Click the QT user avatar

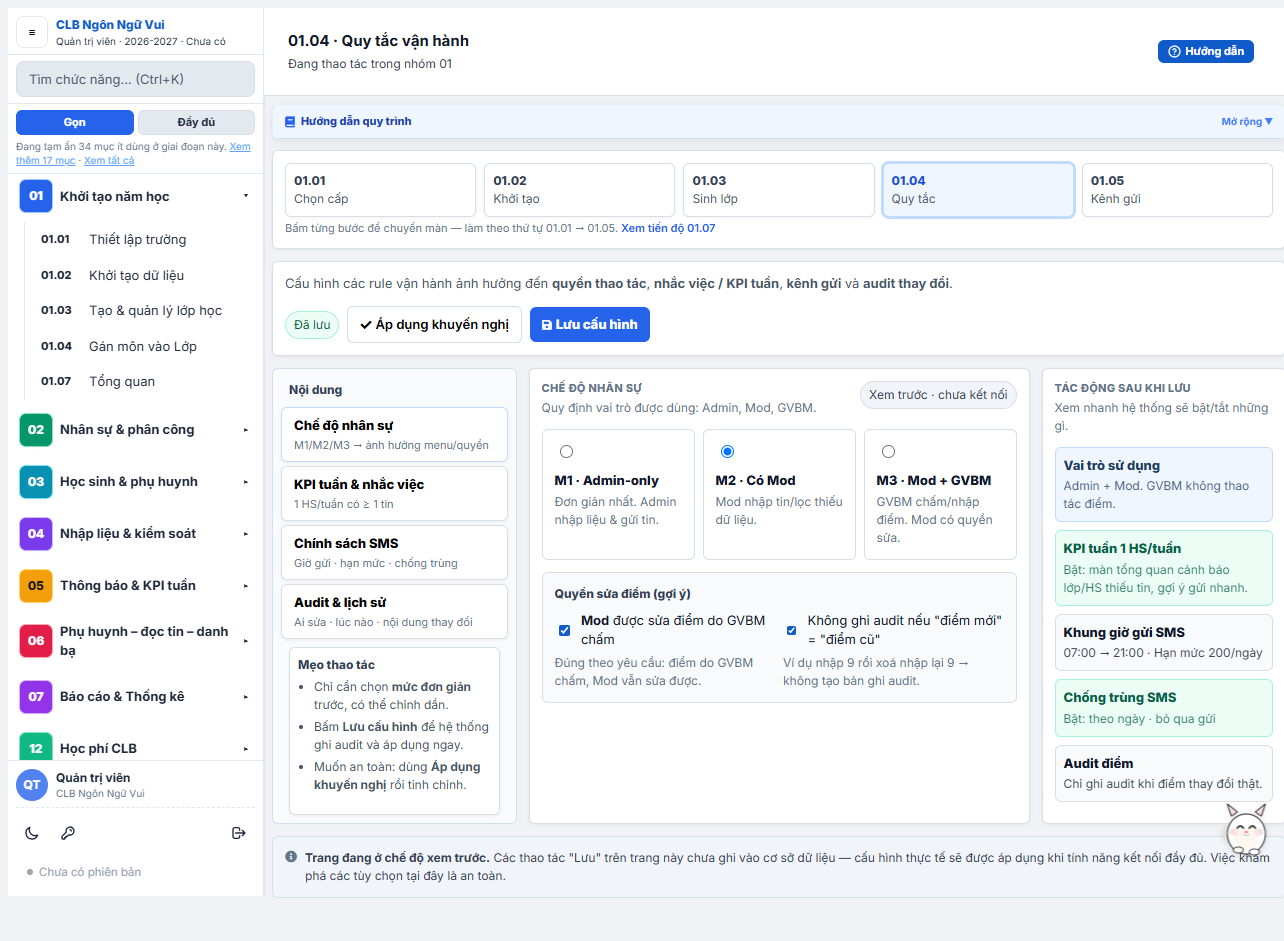[32, 785]
